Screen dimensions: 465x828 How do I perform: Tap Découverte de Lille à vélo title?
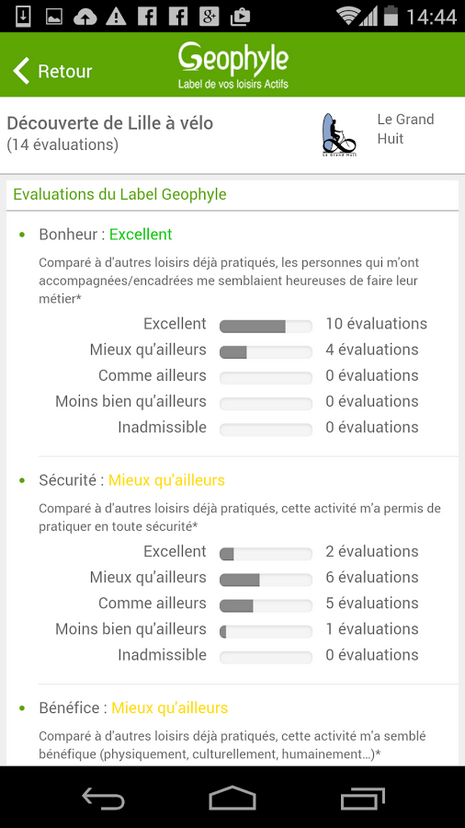110,123
